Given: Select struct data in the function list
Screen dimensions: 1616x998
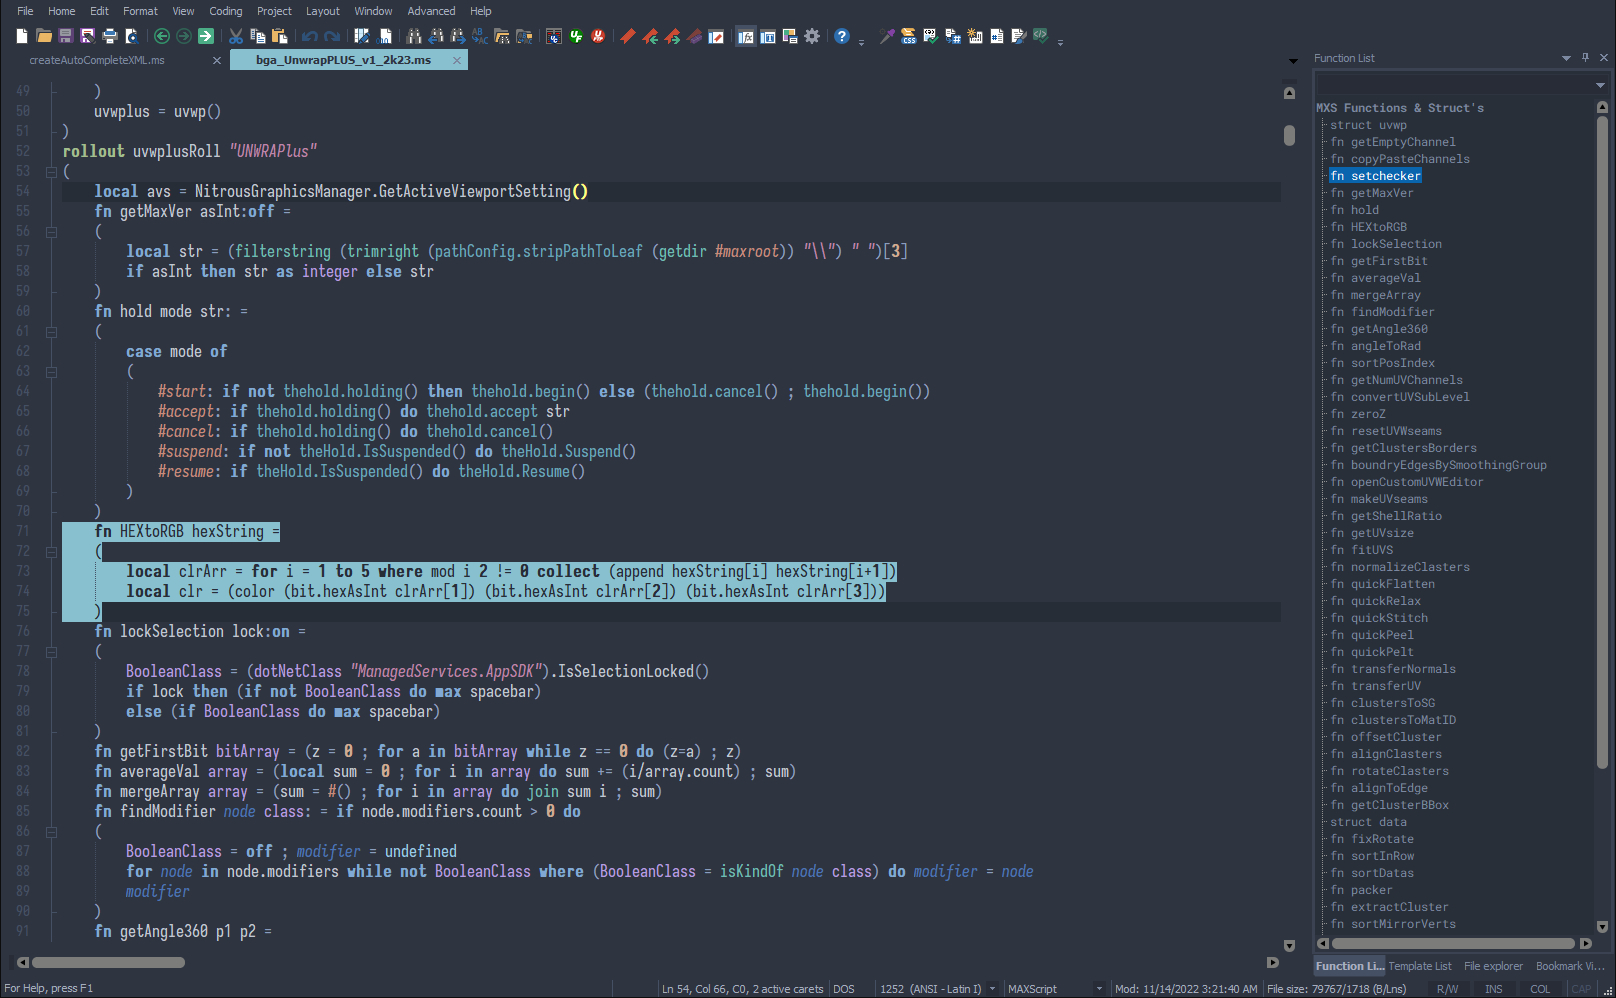Looking at the screenshot, I should click(x=1368, y=822).
